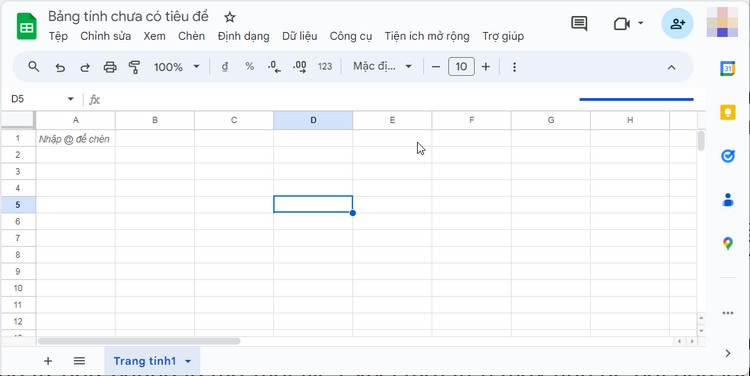Image resolution: width=750 pixels, height=376 pixels.
Task: Open the Google Tasks side panel icon
Action: (728, 156)
